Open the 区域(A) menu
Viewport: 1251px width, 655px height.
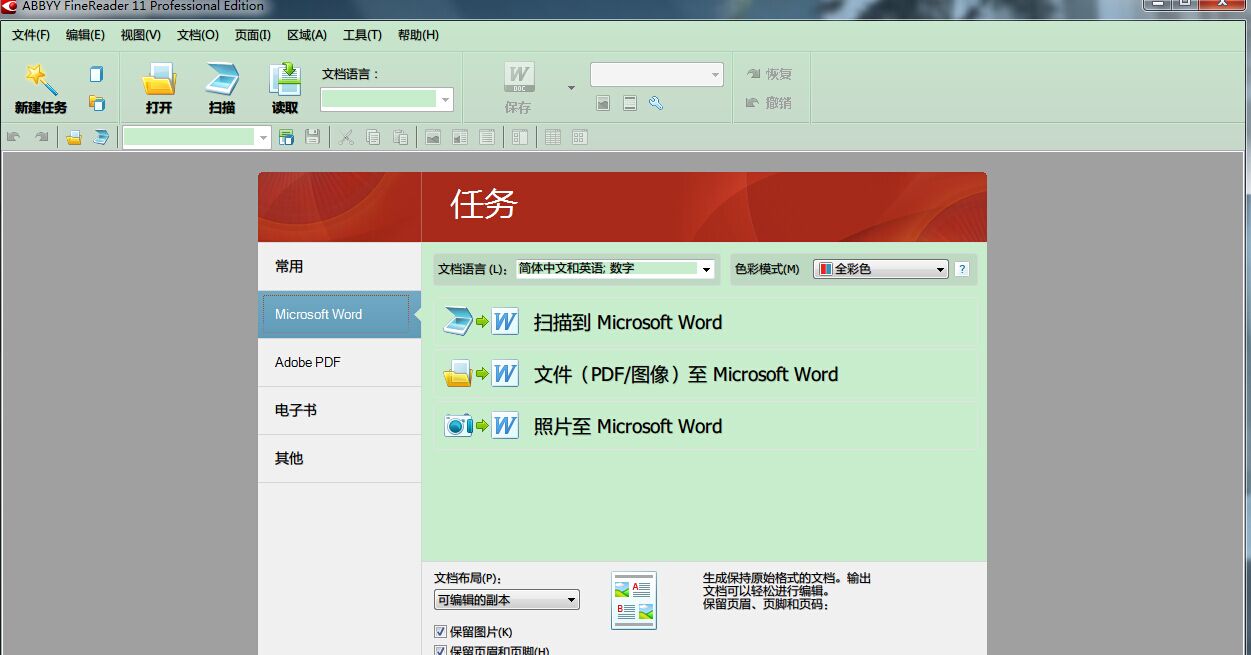click(x=307, y=35)
